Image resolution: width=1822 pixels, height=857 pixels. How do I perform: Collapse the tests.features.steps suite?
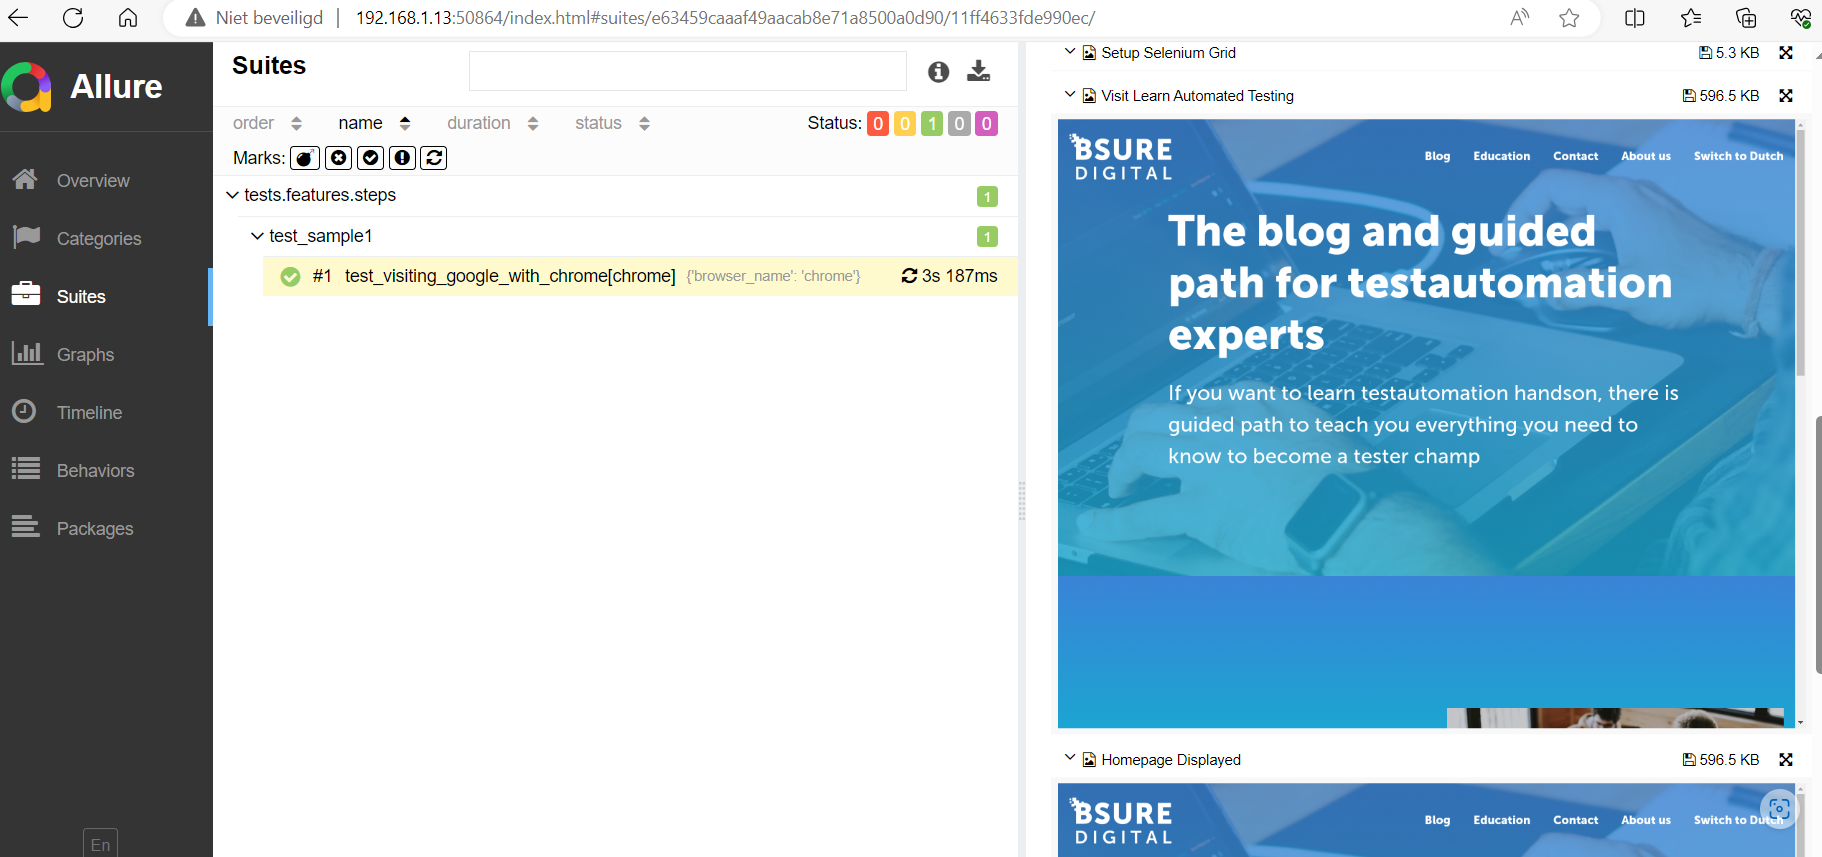pos(232,195)
